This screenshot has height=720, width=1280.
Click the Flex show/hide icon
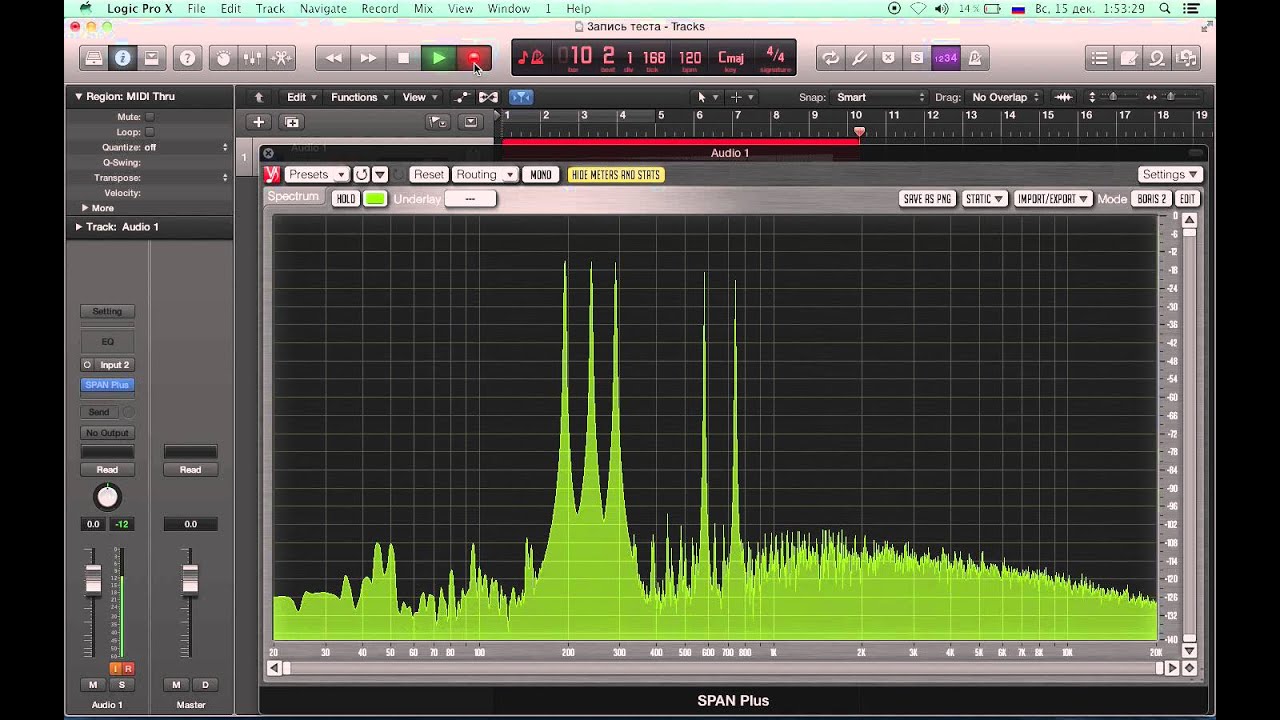[488, 97]
